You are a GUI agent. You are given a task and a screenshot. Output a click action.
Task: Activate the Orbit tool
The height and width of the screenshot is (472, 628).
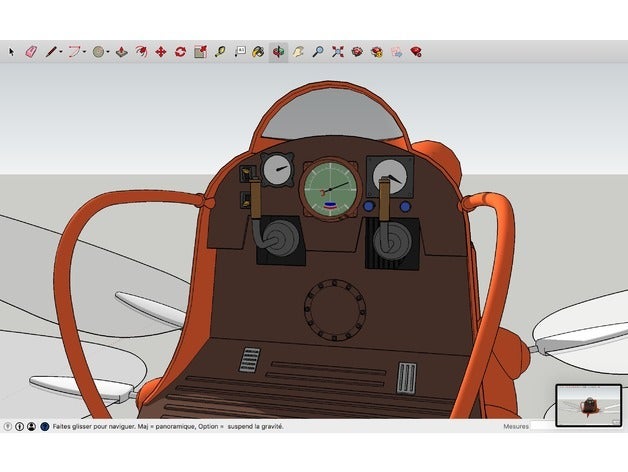click(278, 51)
